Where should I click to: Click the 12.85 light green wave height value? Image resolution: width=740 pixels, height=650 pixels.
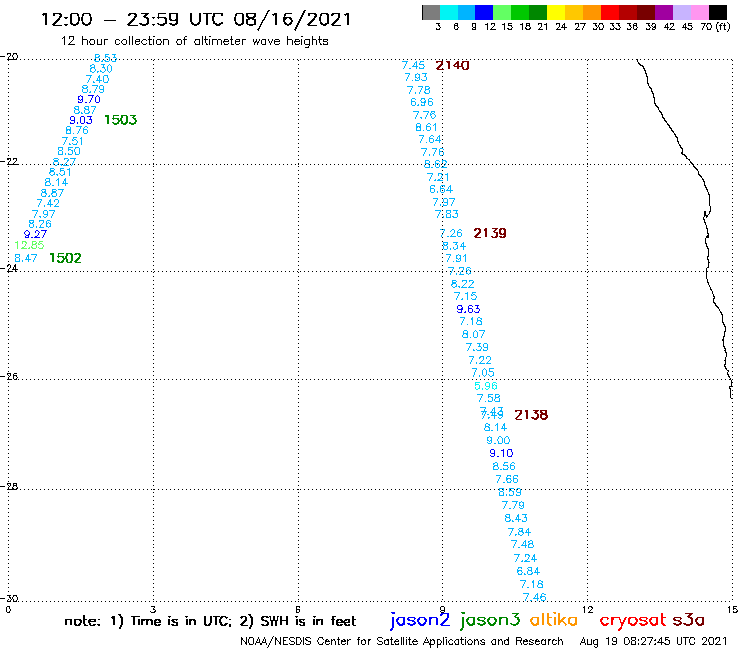click(29, 245)
